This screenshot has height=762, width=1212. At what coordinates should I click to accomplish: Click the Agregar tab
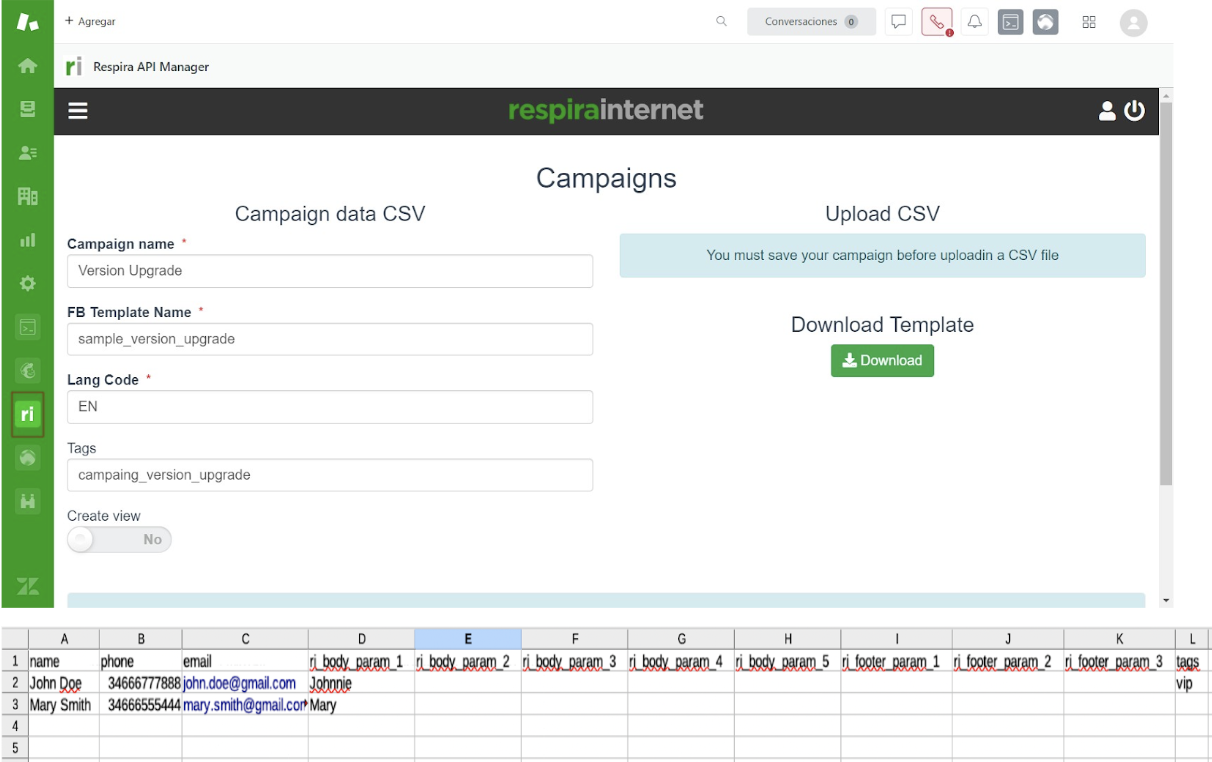pos(90,21)
